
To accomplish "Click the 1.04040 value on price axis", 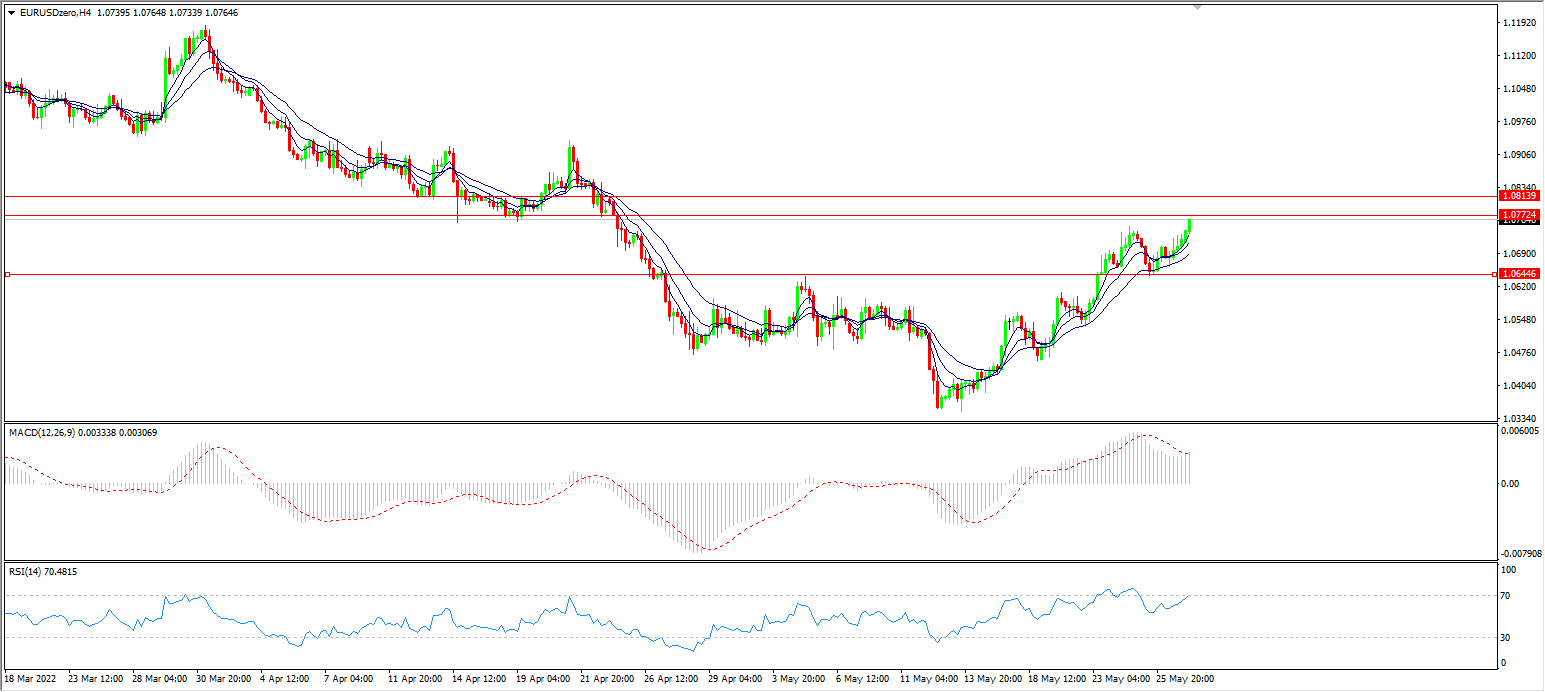I will [1519, 386].
